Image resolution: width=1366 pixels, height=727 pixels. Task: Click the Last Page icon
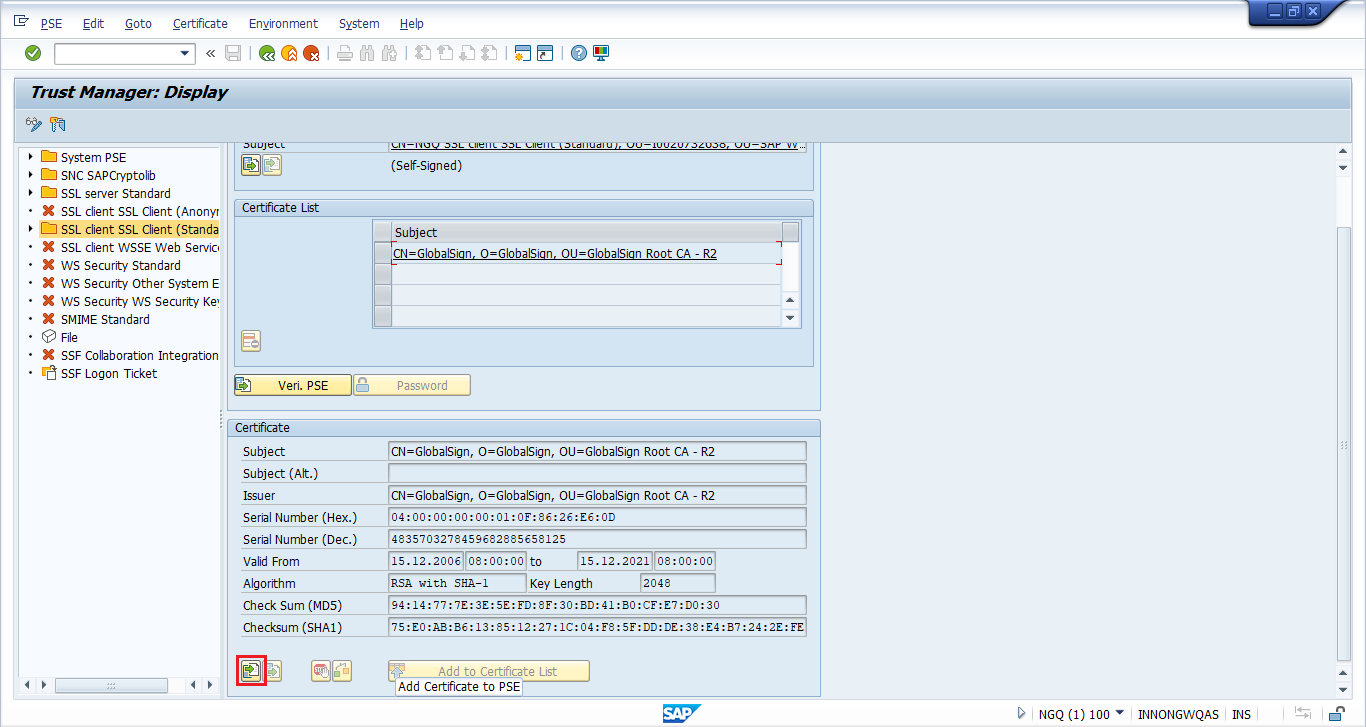click(489, 53)
